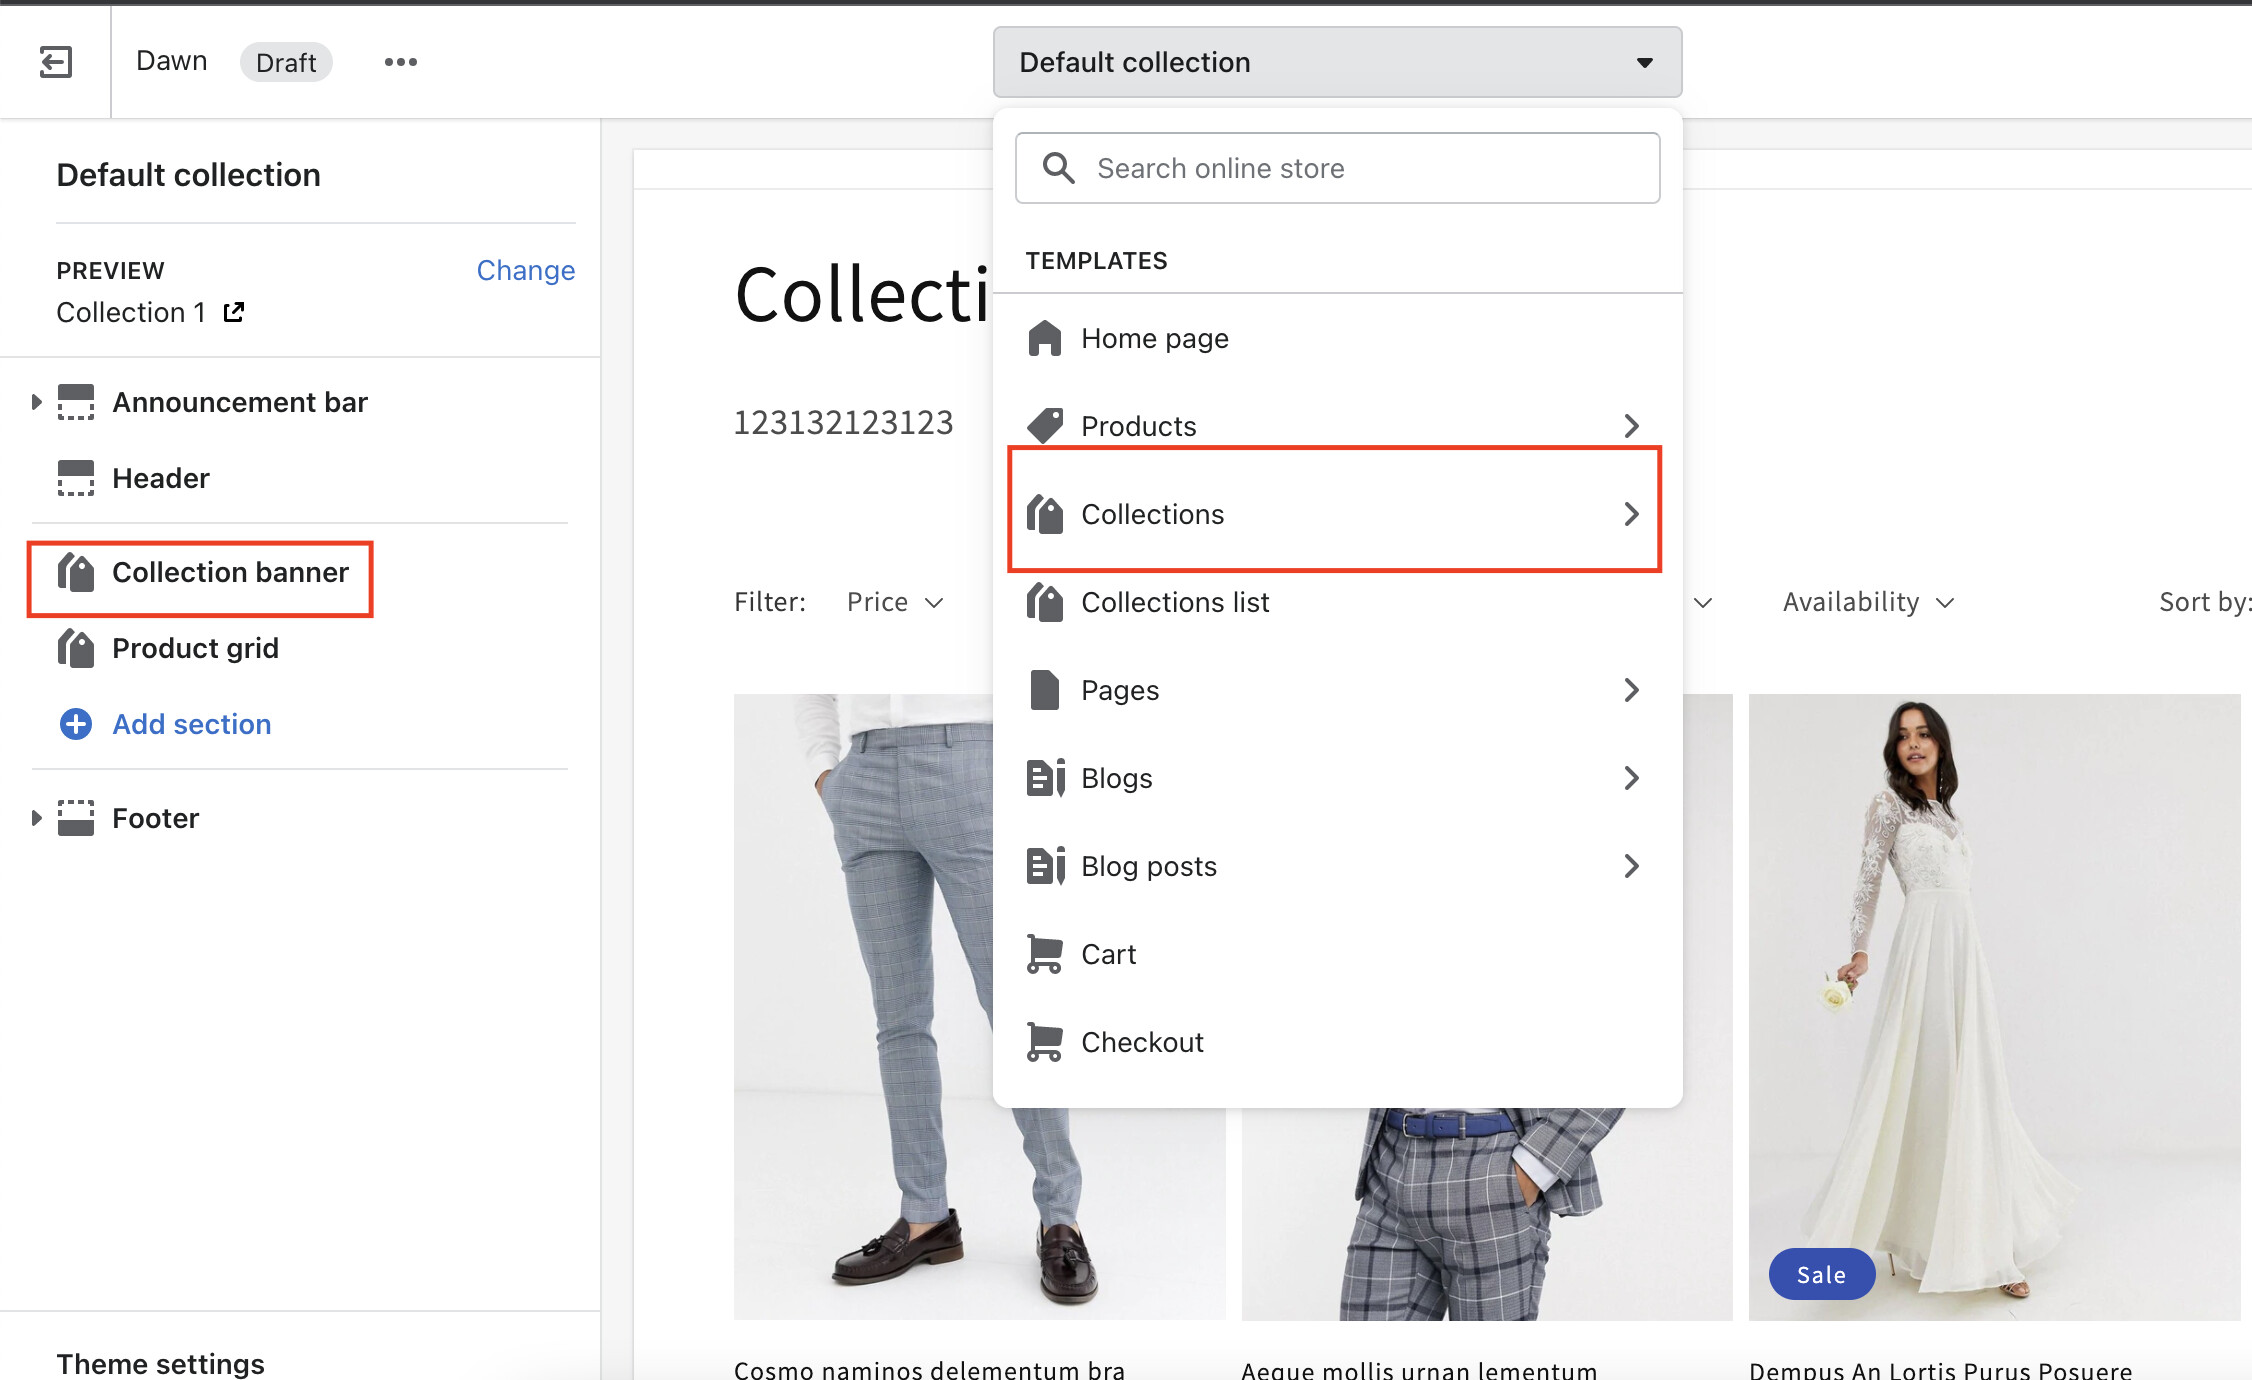Open the Availability filter dropdown
Image resolution: width=2252 pixels, height=1380 pixels.
[x=1866, y=602]
